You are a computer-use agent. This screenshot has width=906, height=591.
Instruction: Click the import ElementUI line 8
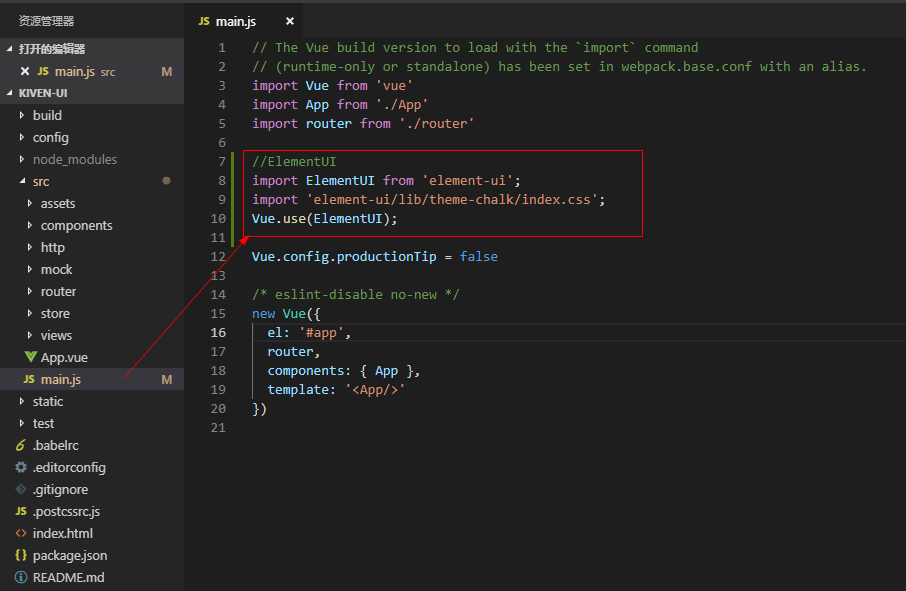386,181
